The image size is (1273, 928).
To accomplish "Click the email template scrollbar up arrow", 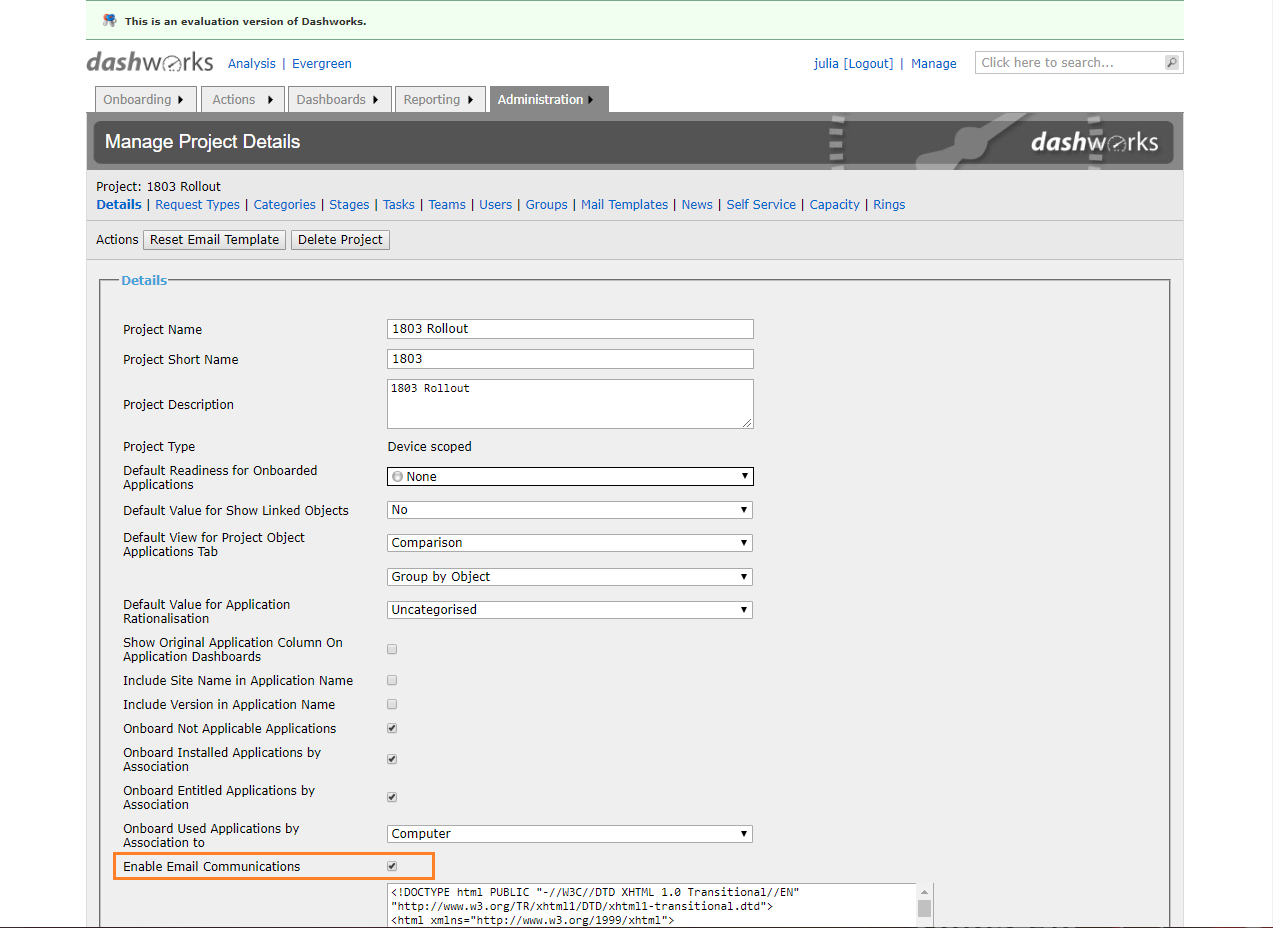I will pyautogui.click(x=924, y=891).
